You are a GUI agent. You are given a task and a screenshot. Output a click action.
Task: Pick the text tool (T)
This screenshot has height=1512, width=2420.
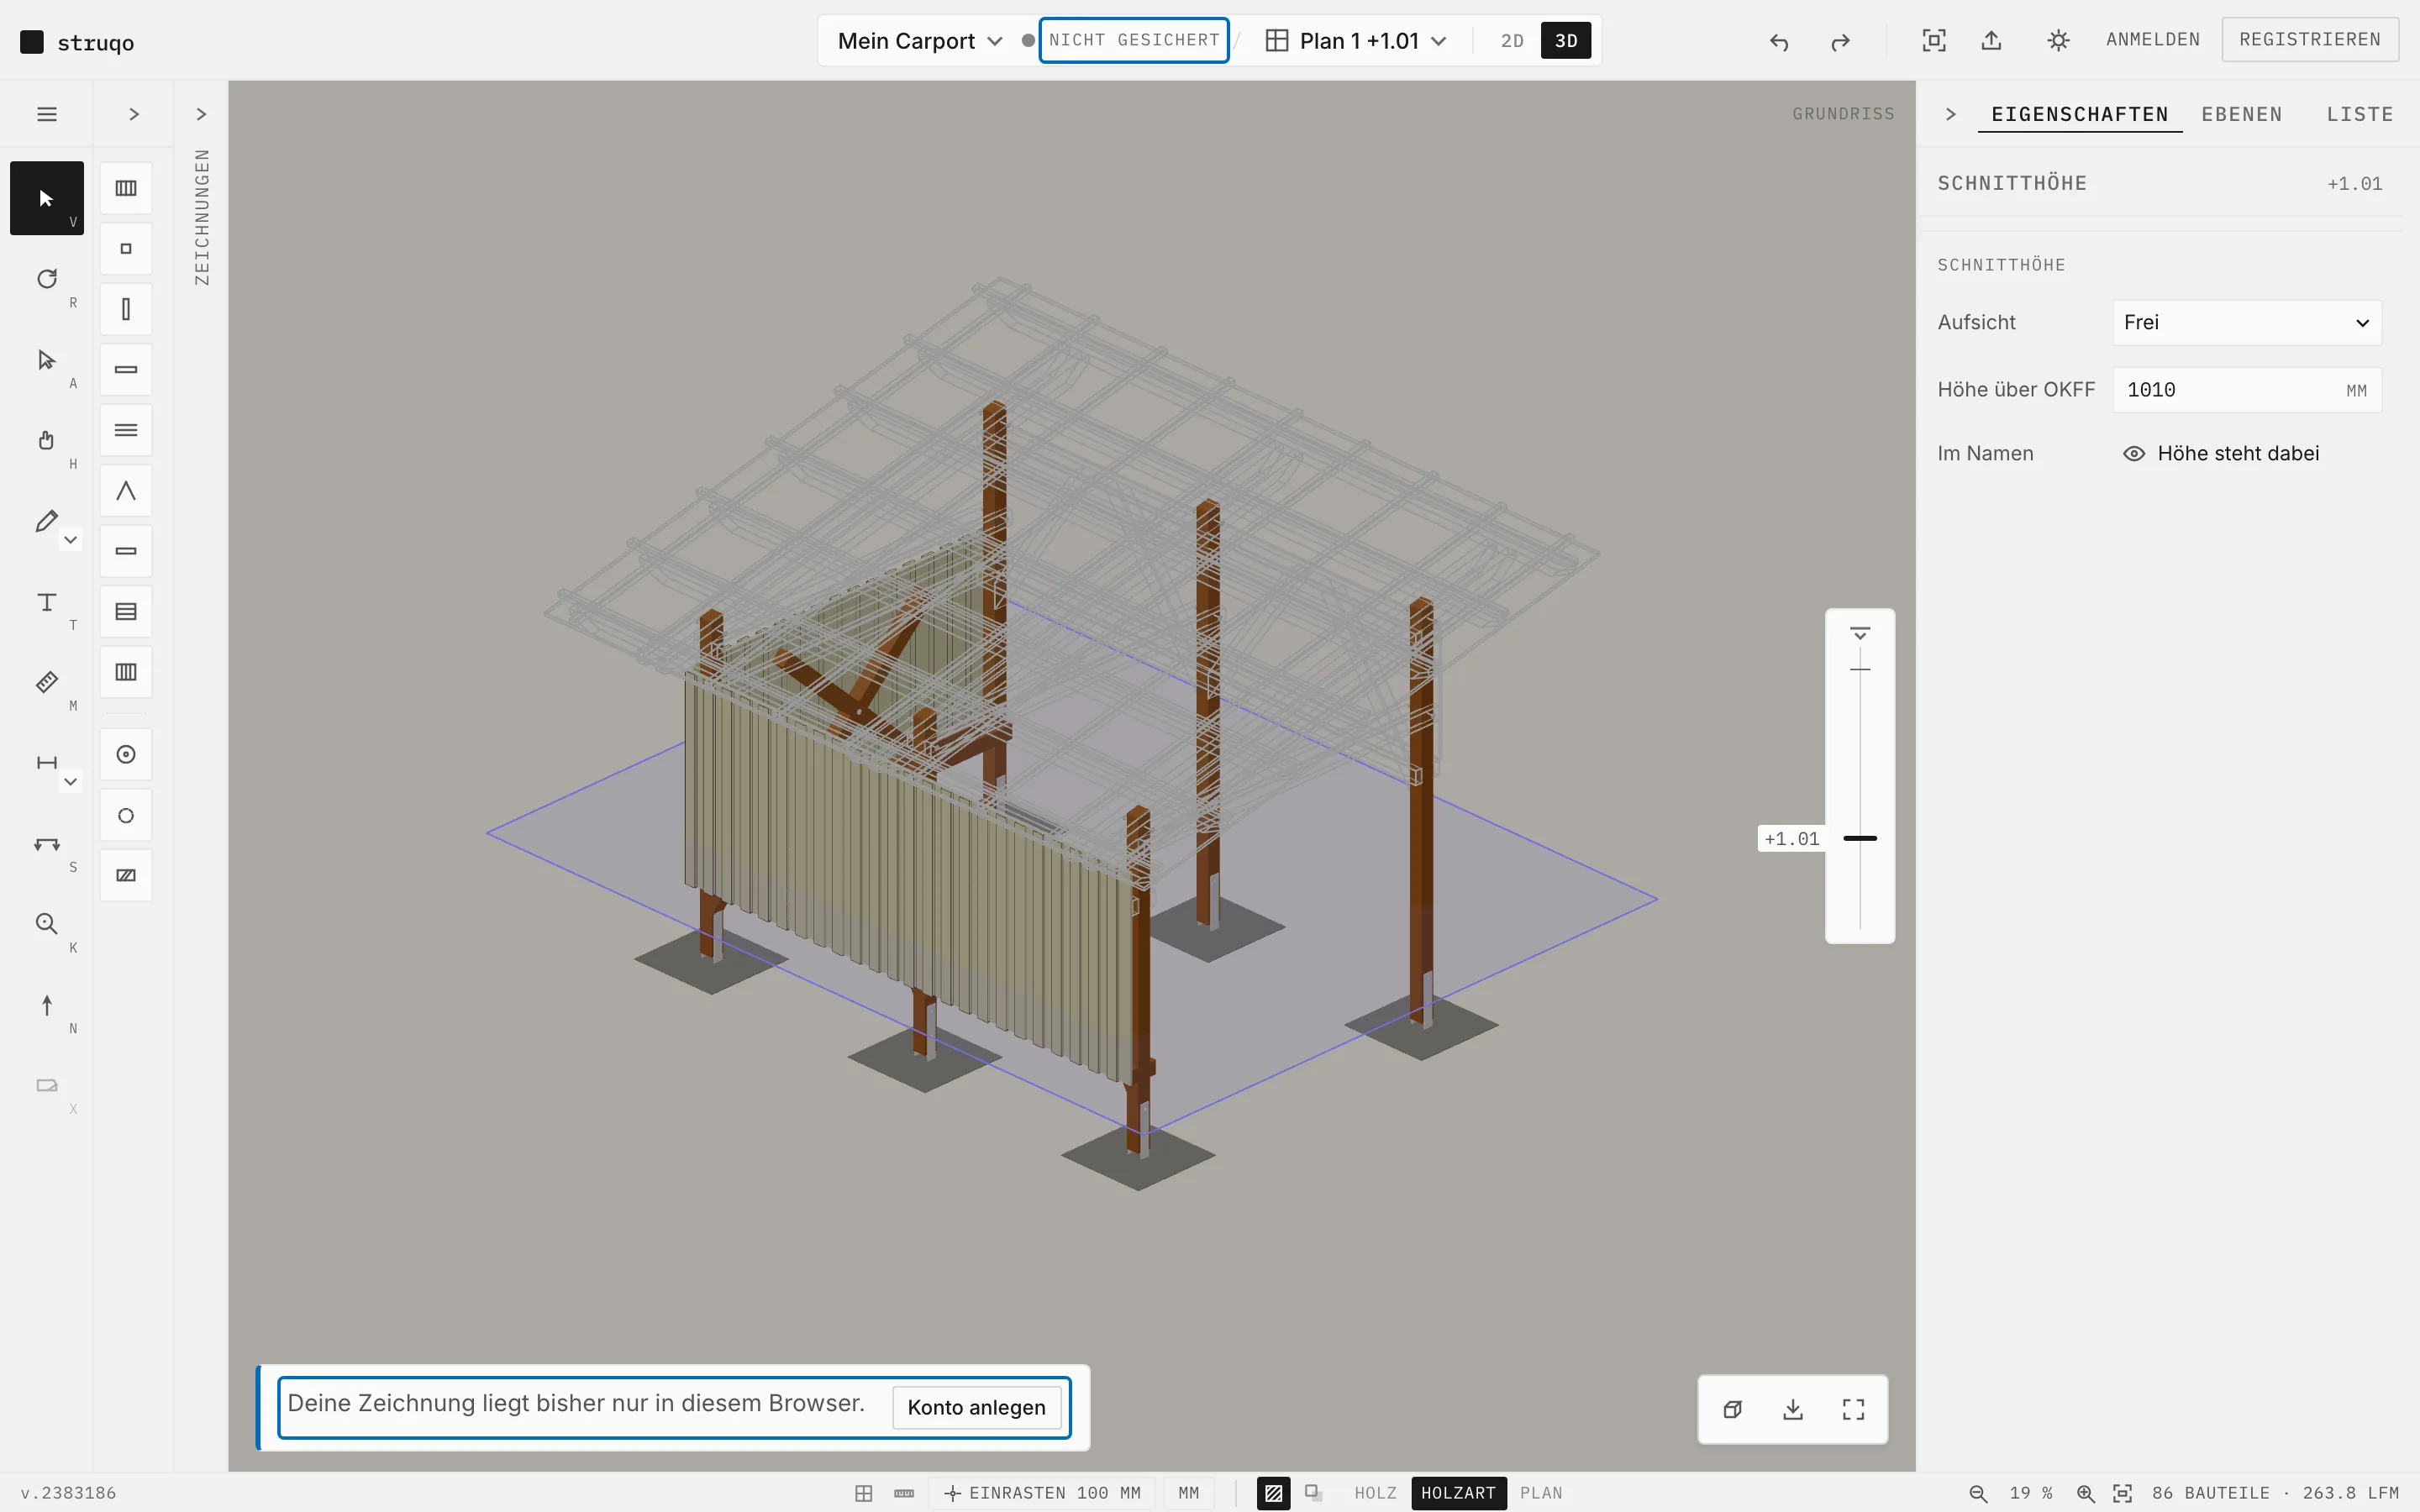(x=47, y=602)
